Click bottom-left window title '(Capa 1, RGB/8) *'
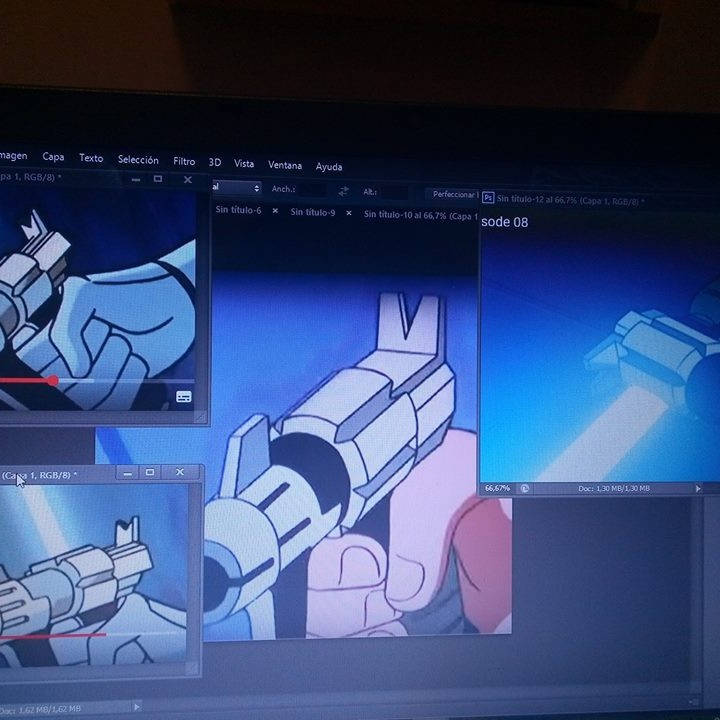The image size is (720, 720). click(x=39, y=475)
